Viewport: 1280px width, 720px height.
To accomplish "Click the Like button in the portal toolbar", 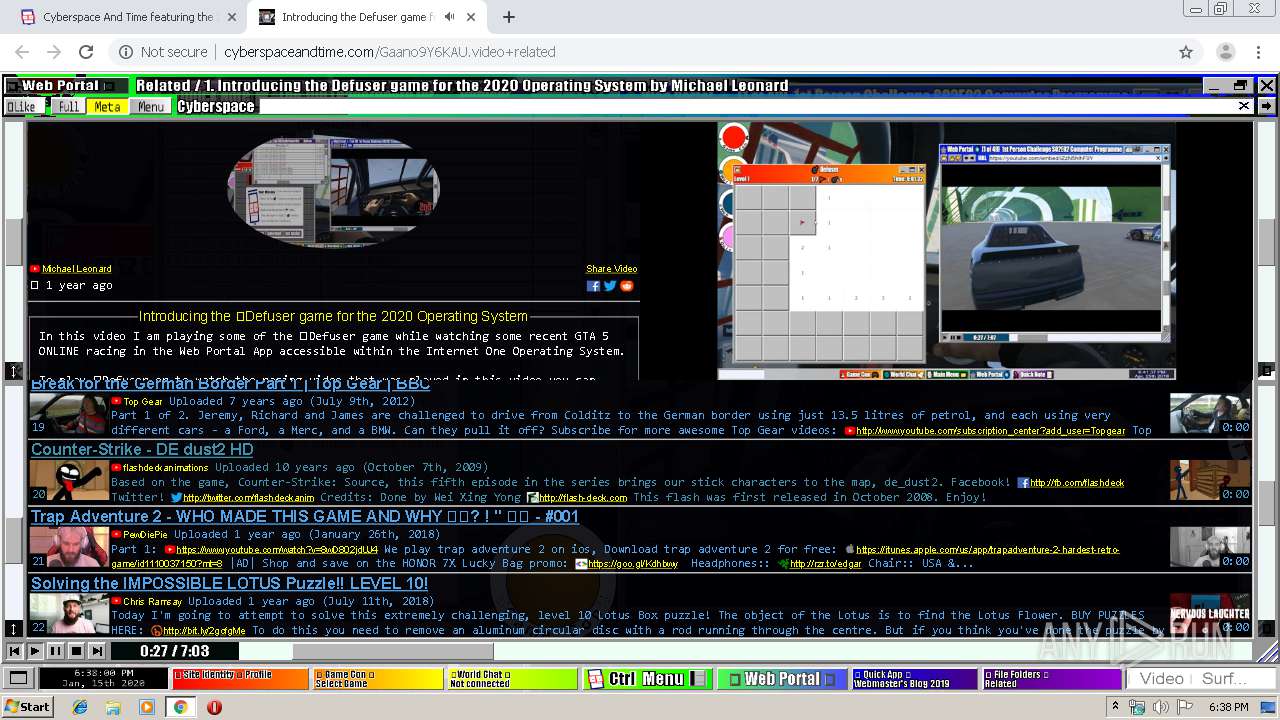I will [23, 107].
